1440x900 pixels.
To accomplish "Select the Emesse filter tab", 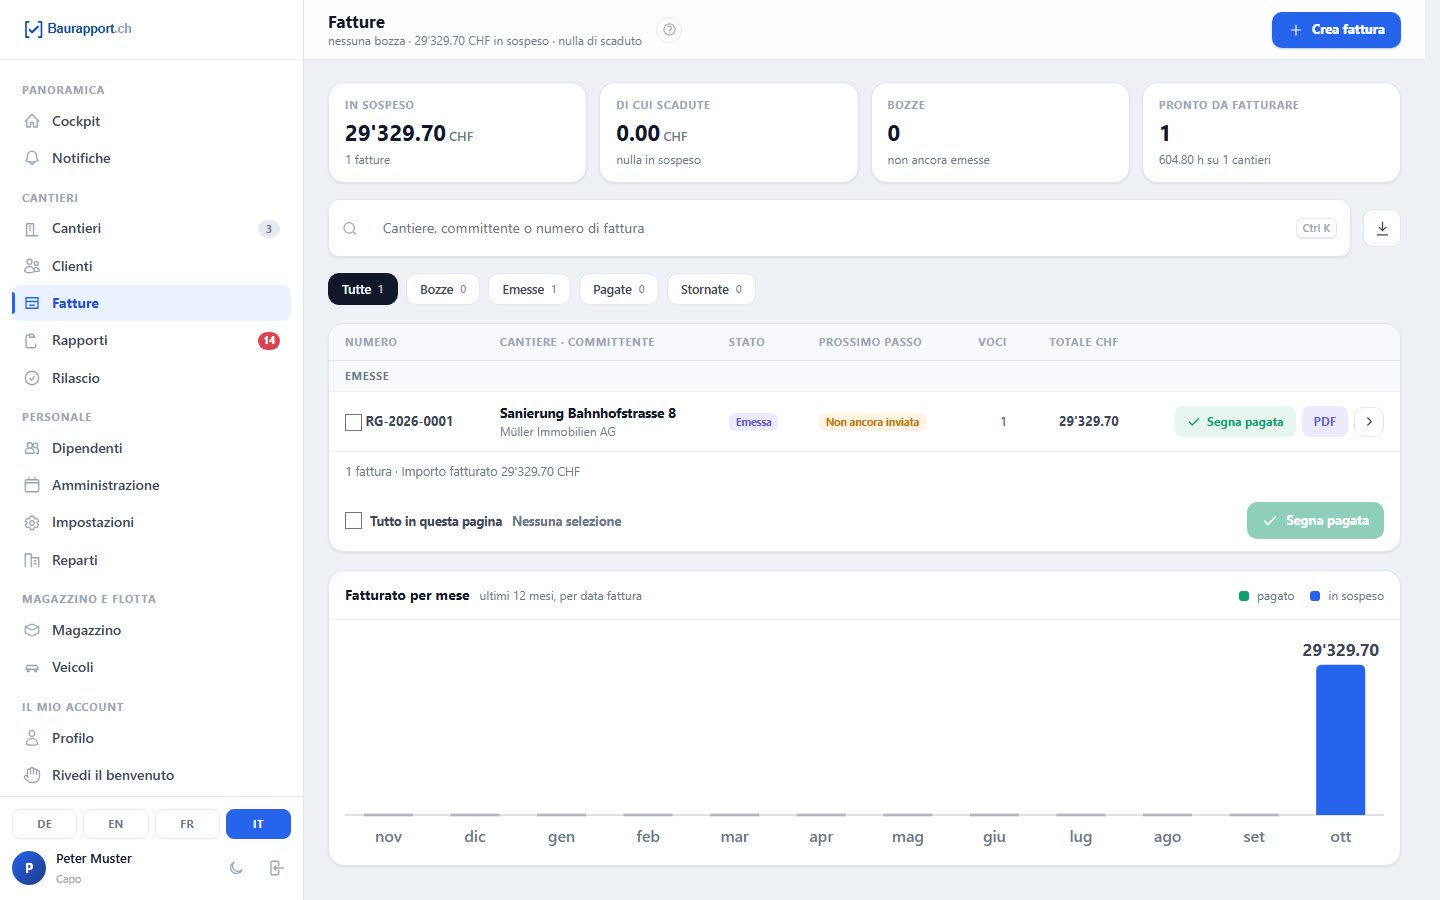I will tap(529, 289).
